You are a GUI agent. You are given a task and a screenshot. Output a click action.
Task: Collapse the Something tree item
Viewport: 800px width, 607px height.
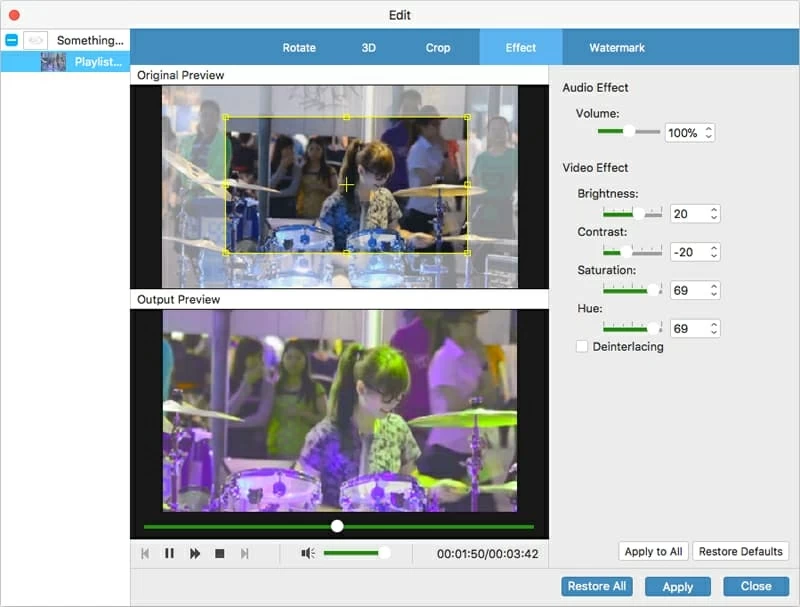(x=11, y=40)
